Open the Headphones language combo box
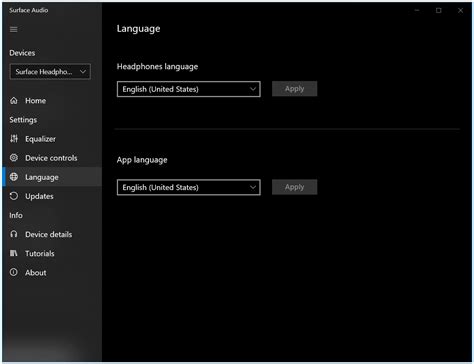 189,89
